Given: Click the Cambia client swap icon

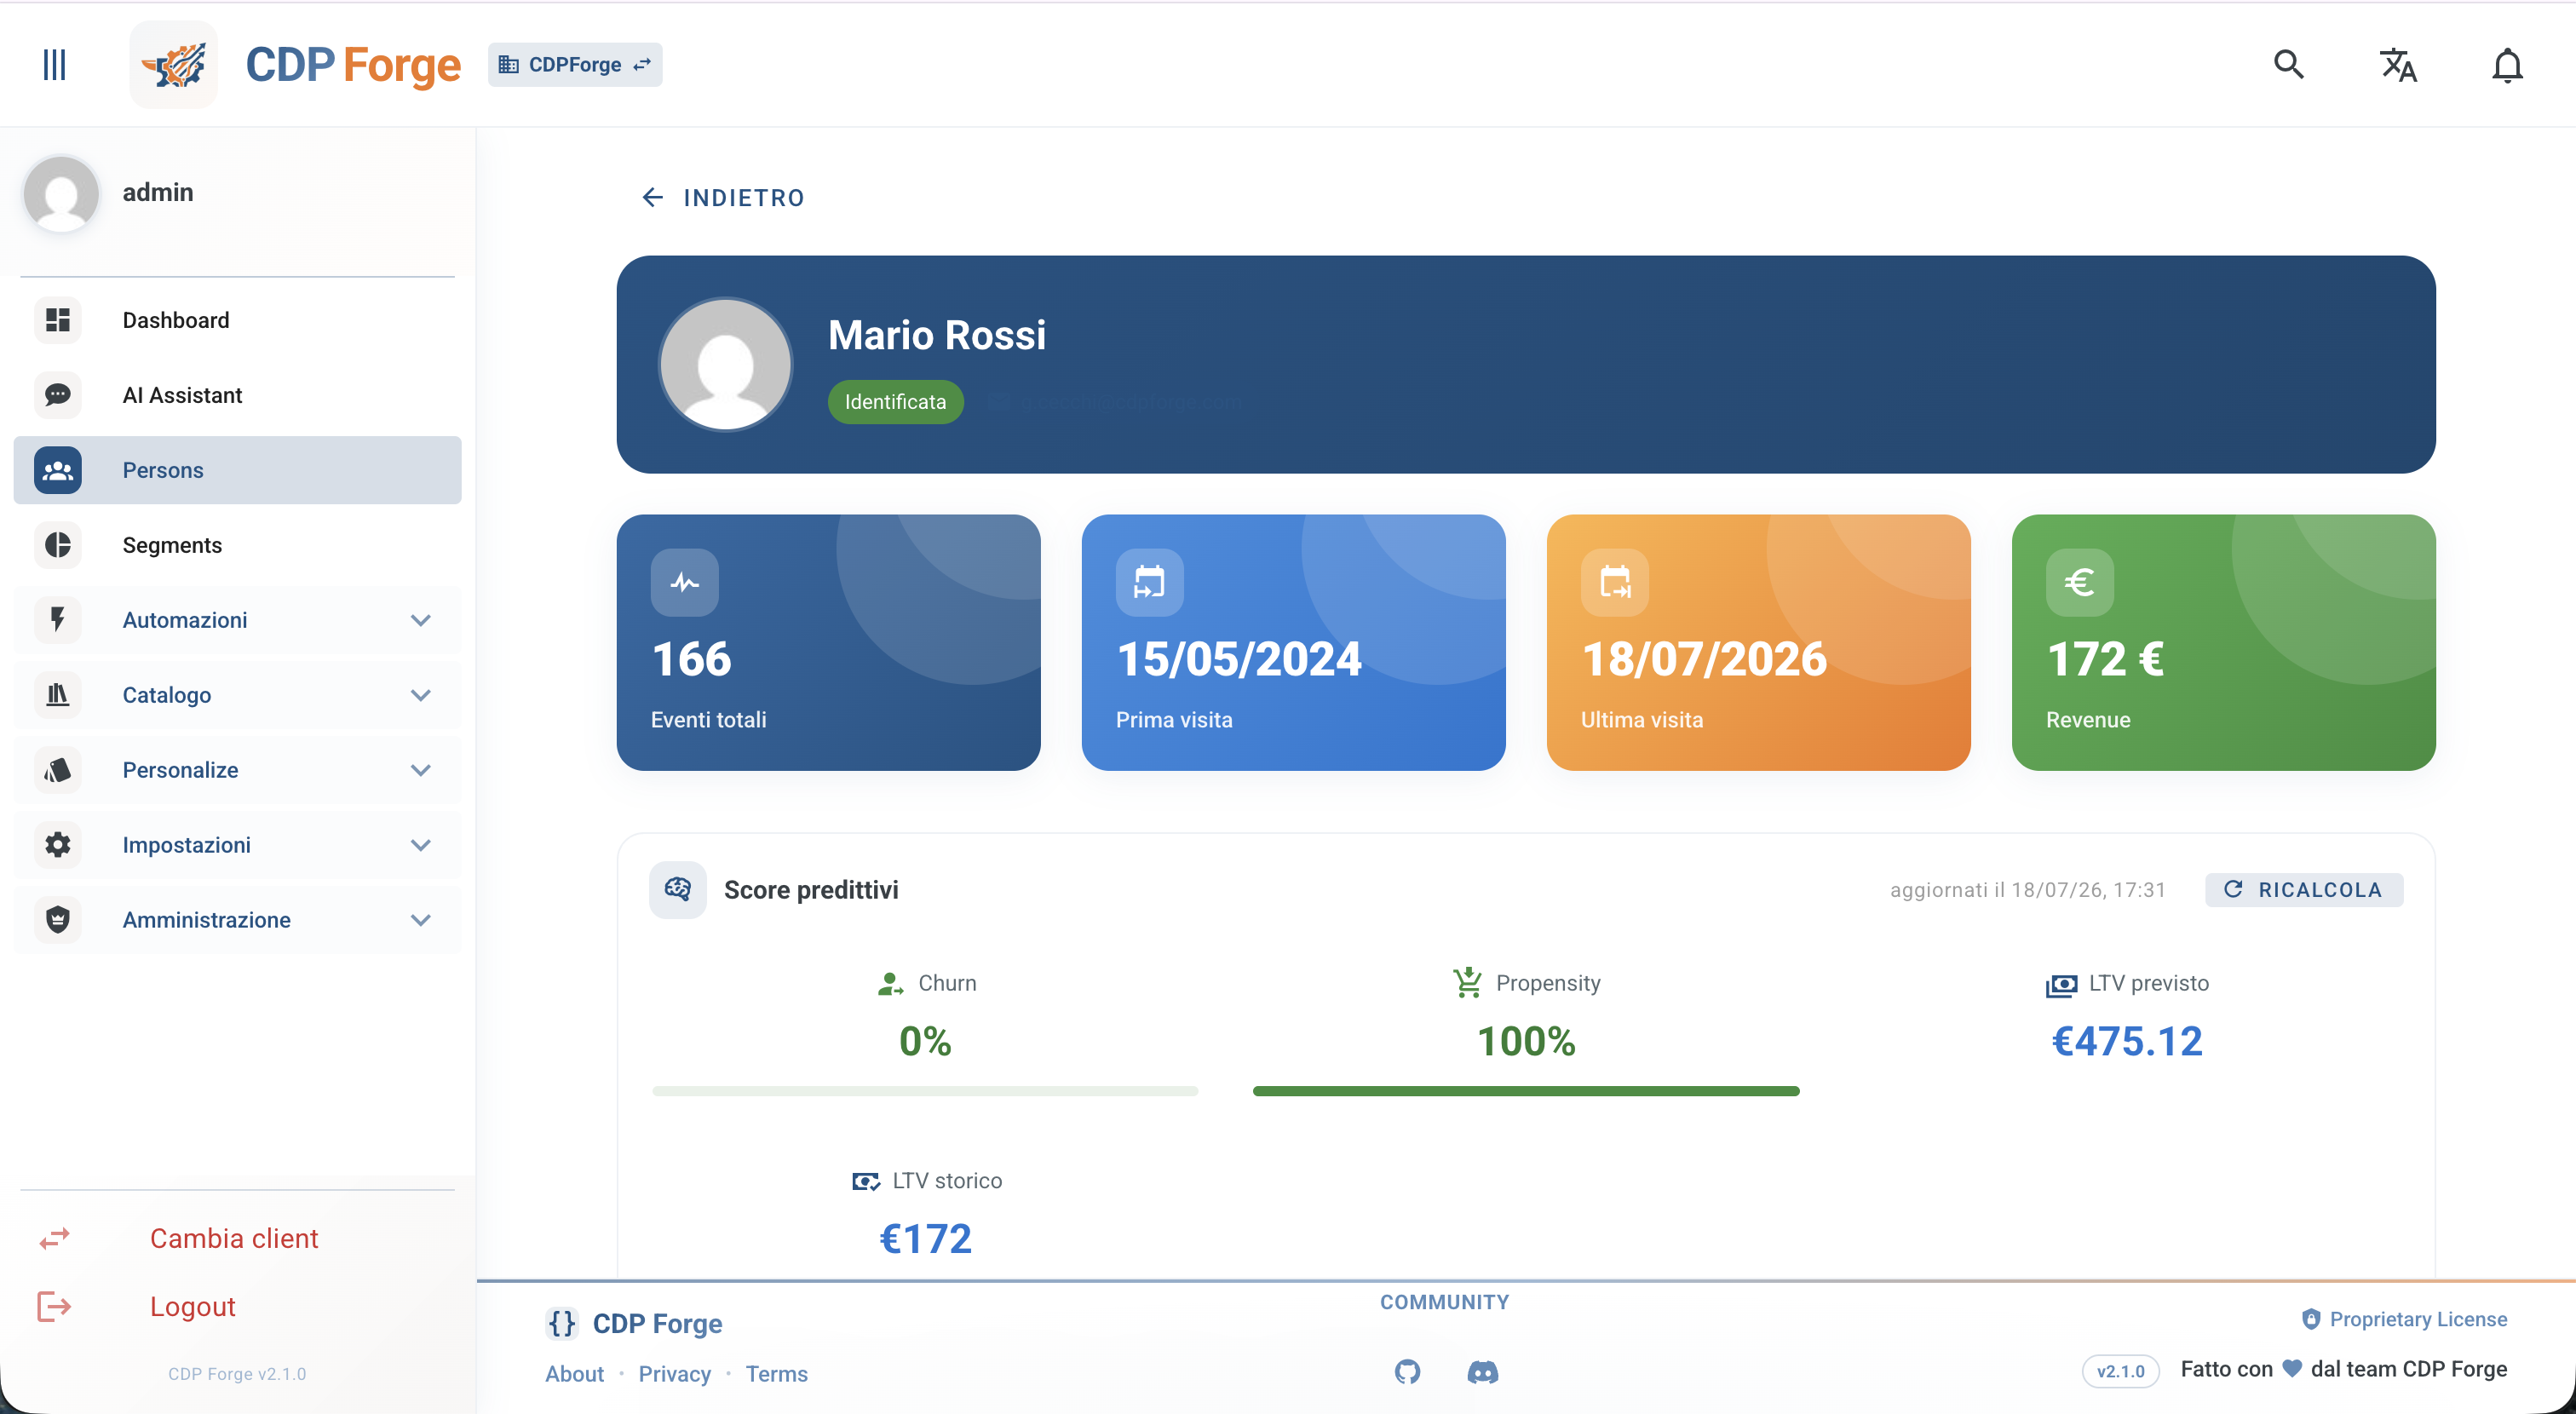Looking at the screenshot, I should pyautogui.click(x=54, y=1239).
